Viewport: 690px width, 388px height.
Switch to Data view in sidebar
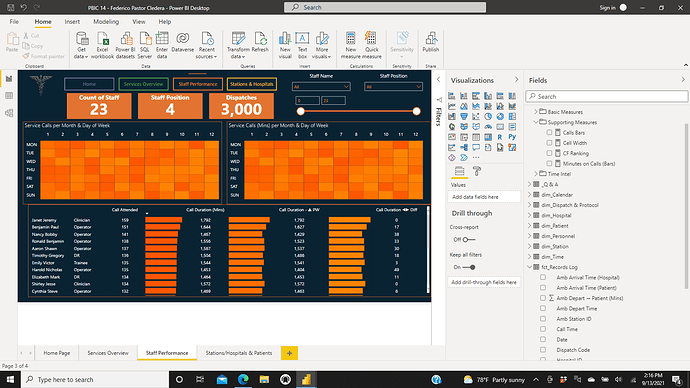coord(9,96)
